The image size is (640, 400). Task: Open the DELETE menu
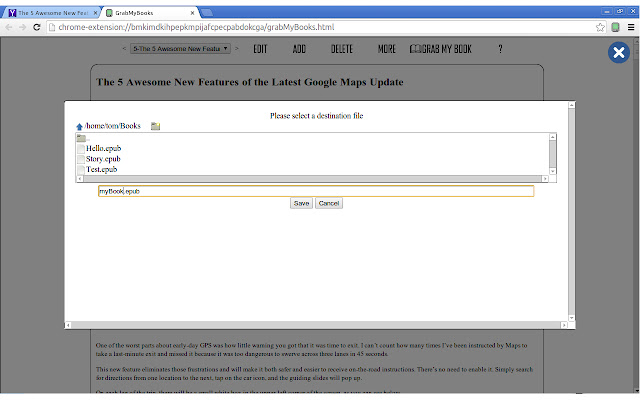[x=342, y=49]
